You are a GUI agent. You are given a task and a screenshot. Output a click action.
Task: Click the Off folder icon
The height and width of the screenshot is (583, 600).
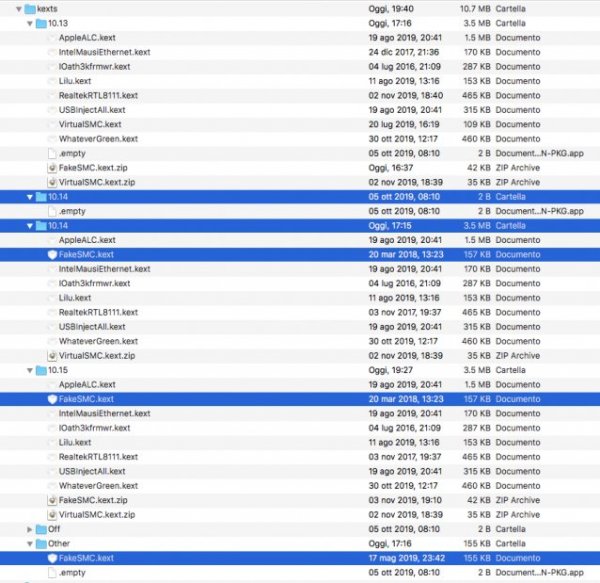click(41, 529)
